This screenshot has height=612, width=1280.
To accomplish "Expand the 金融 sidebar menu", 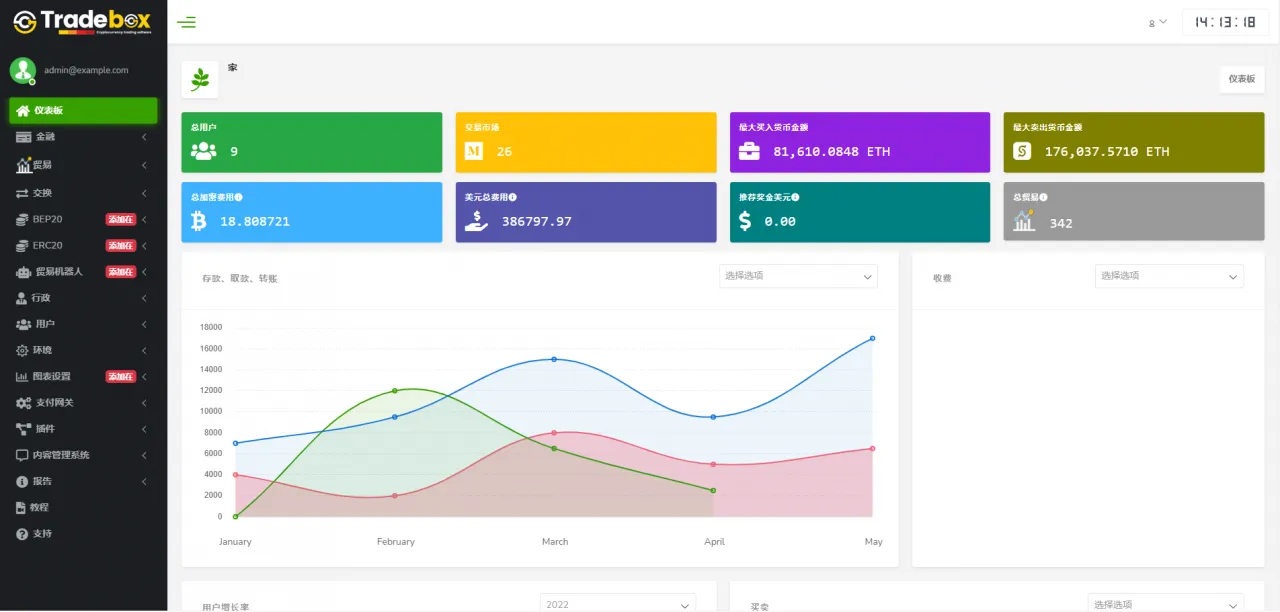I will pyautogui.click(x=83, y=137).
